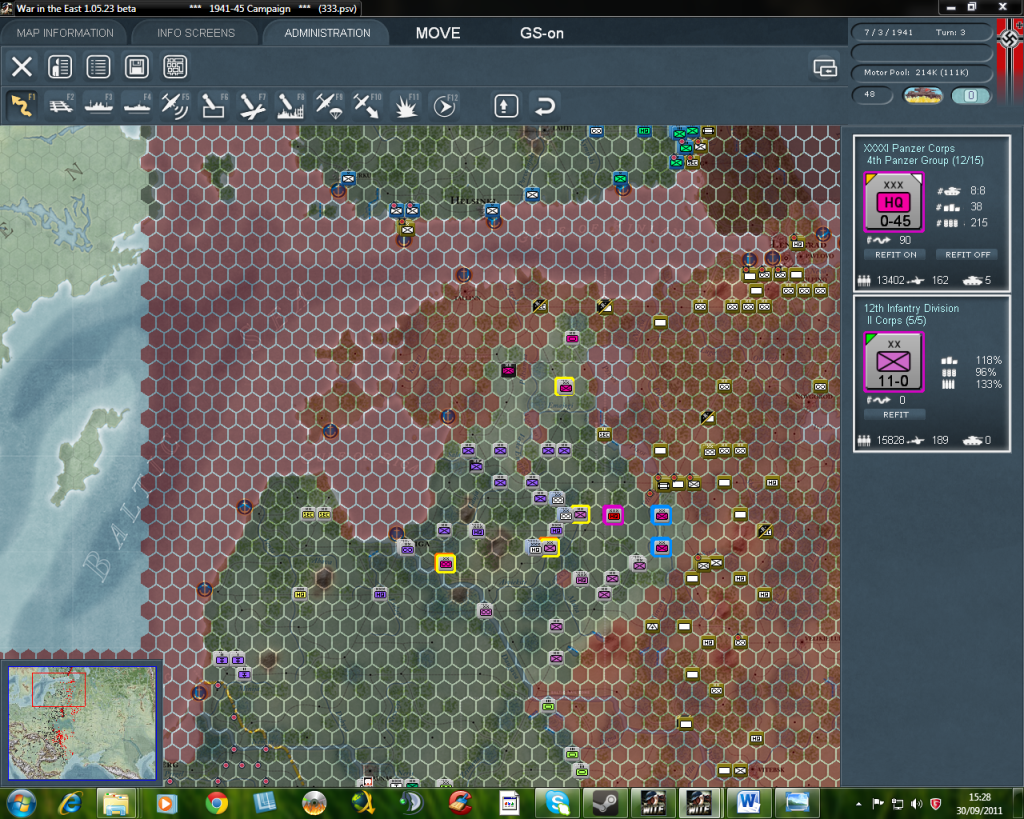Click the Undo move arrow icon
This screenshot has width=1024, height=819.
click(x=544, y=105)
